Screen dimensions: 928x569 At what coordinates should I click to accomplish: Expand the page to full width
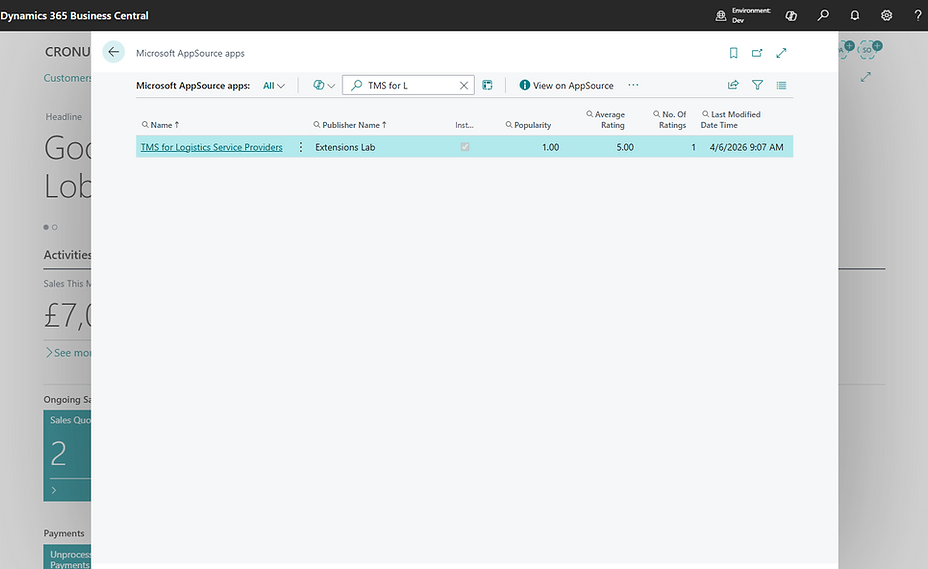click(x=781, y=53)
